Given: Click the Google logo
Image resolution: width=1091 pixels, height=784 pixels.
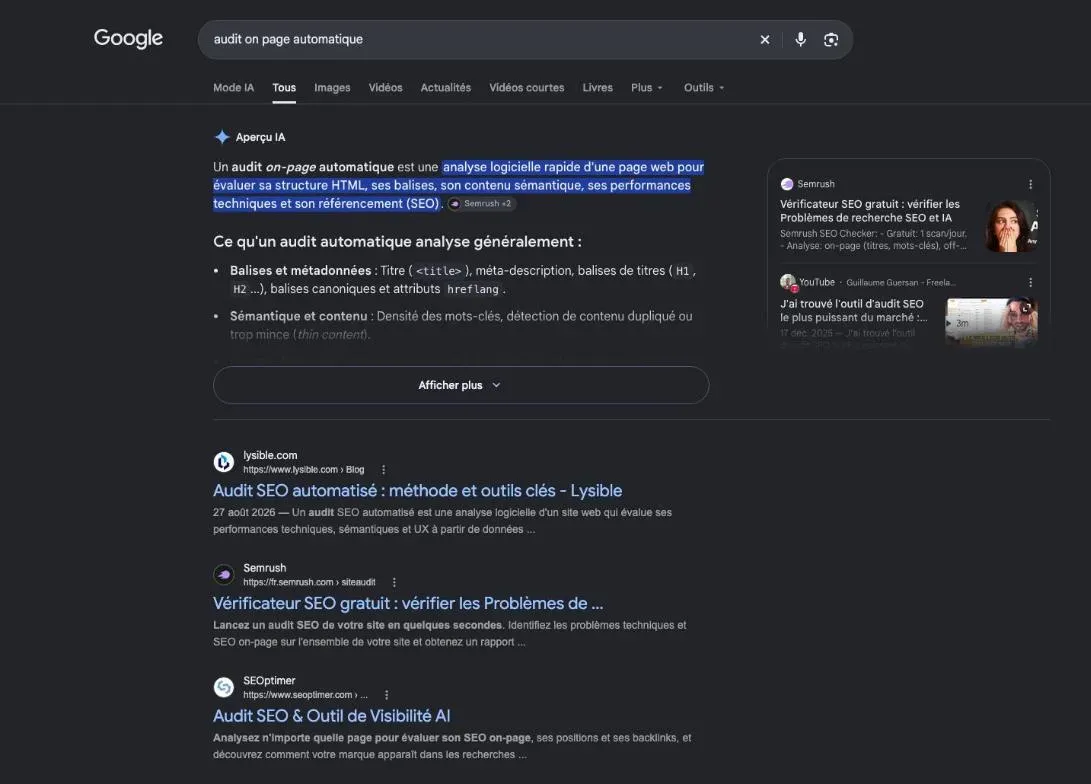Looking at the screenshot, I should pos(128,38).
